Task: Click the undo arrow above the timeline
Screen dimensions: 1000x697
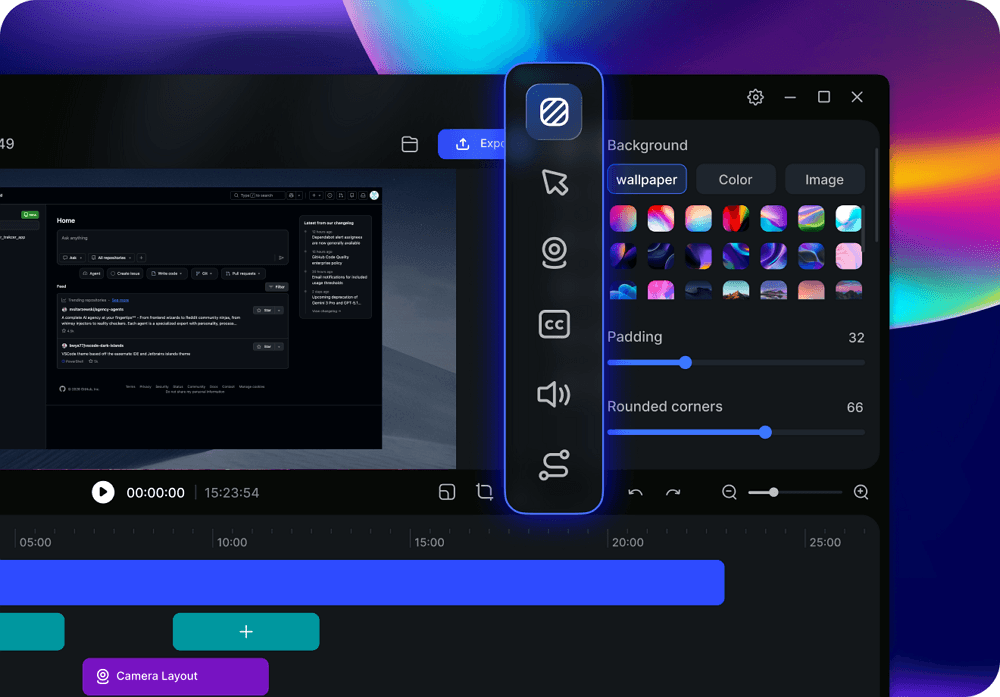Action: [637, 492]
